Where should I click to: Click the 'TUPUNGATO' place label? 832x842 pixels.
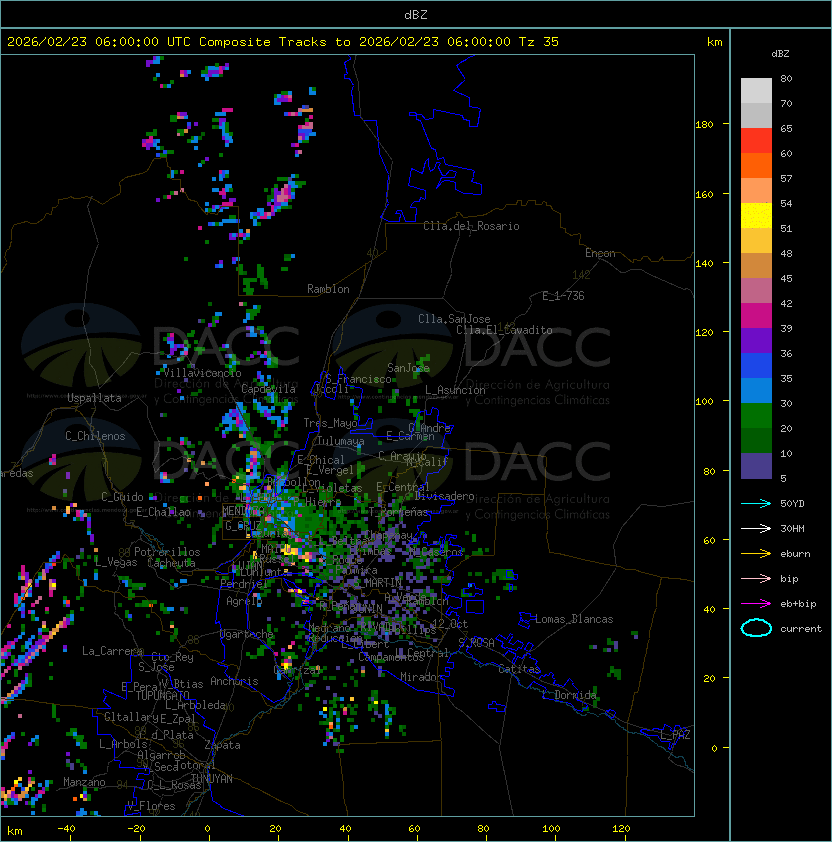pyautogui.click(x=163, y=695)
